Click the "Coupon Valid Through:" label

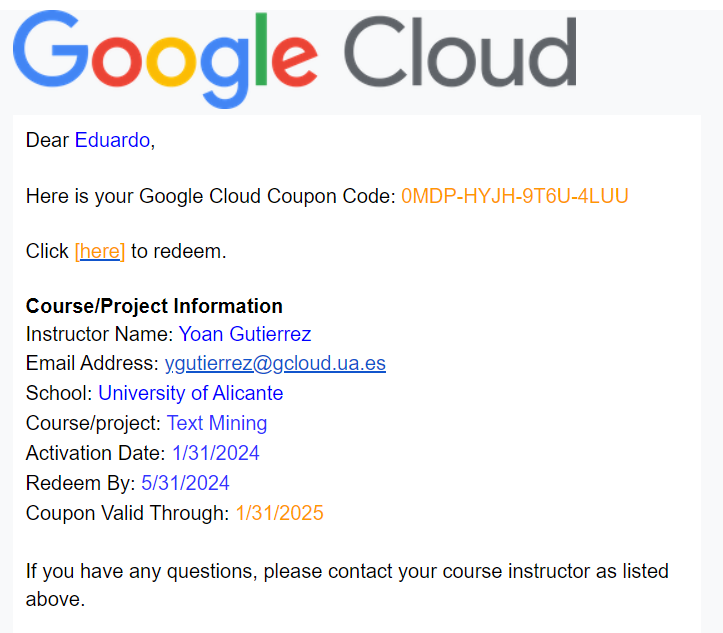pyautogui.click(x=127, y=513)
